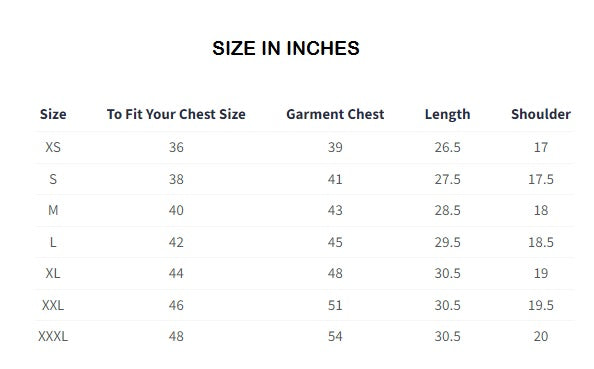Click shoulder value 19.5 in XXL row

(541, 305)
